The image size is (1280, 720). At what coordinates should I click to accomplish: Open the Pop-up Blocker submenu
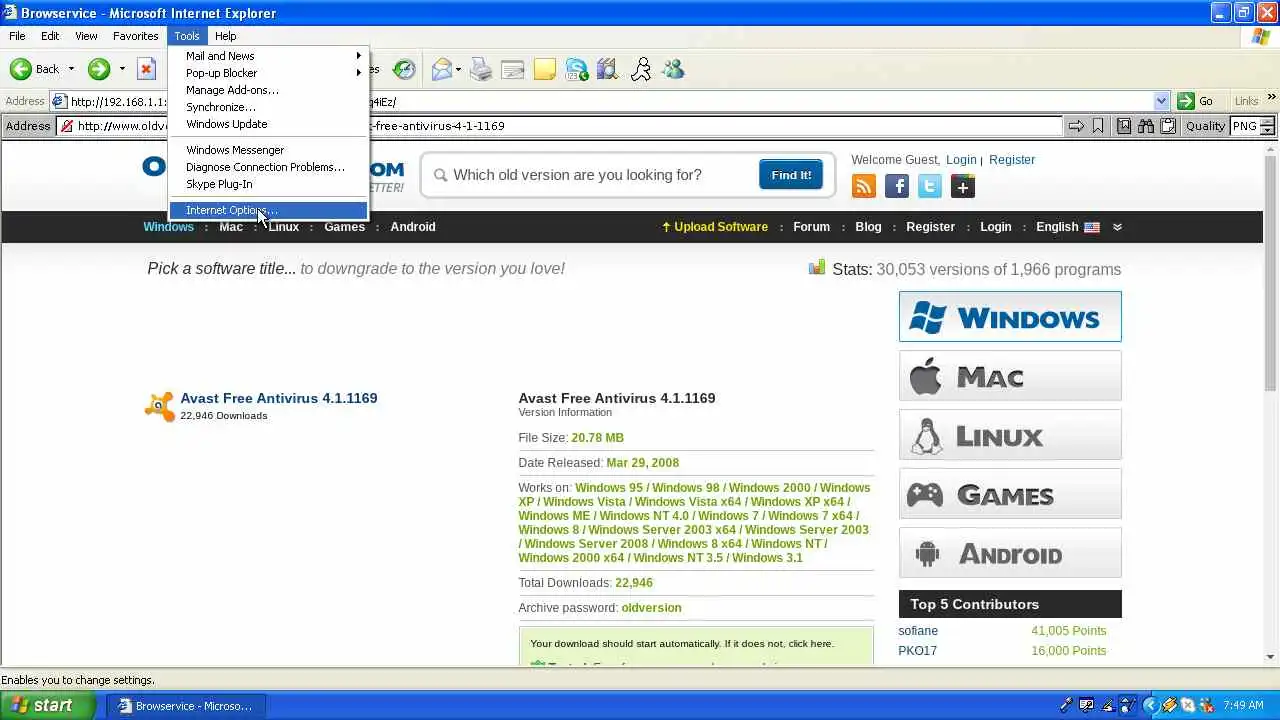click(269, 73)
